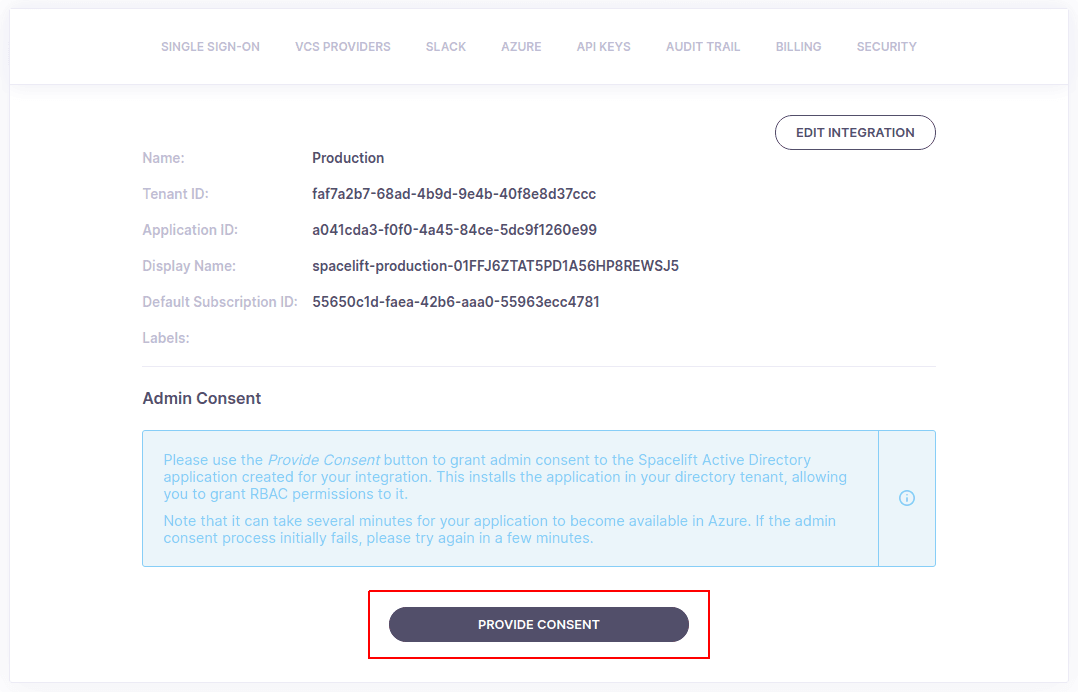Select the Application ID value text
The height and width of the screenshot is (692, 1078).
(453, 229)
